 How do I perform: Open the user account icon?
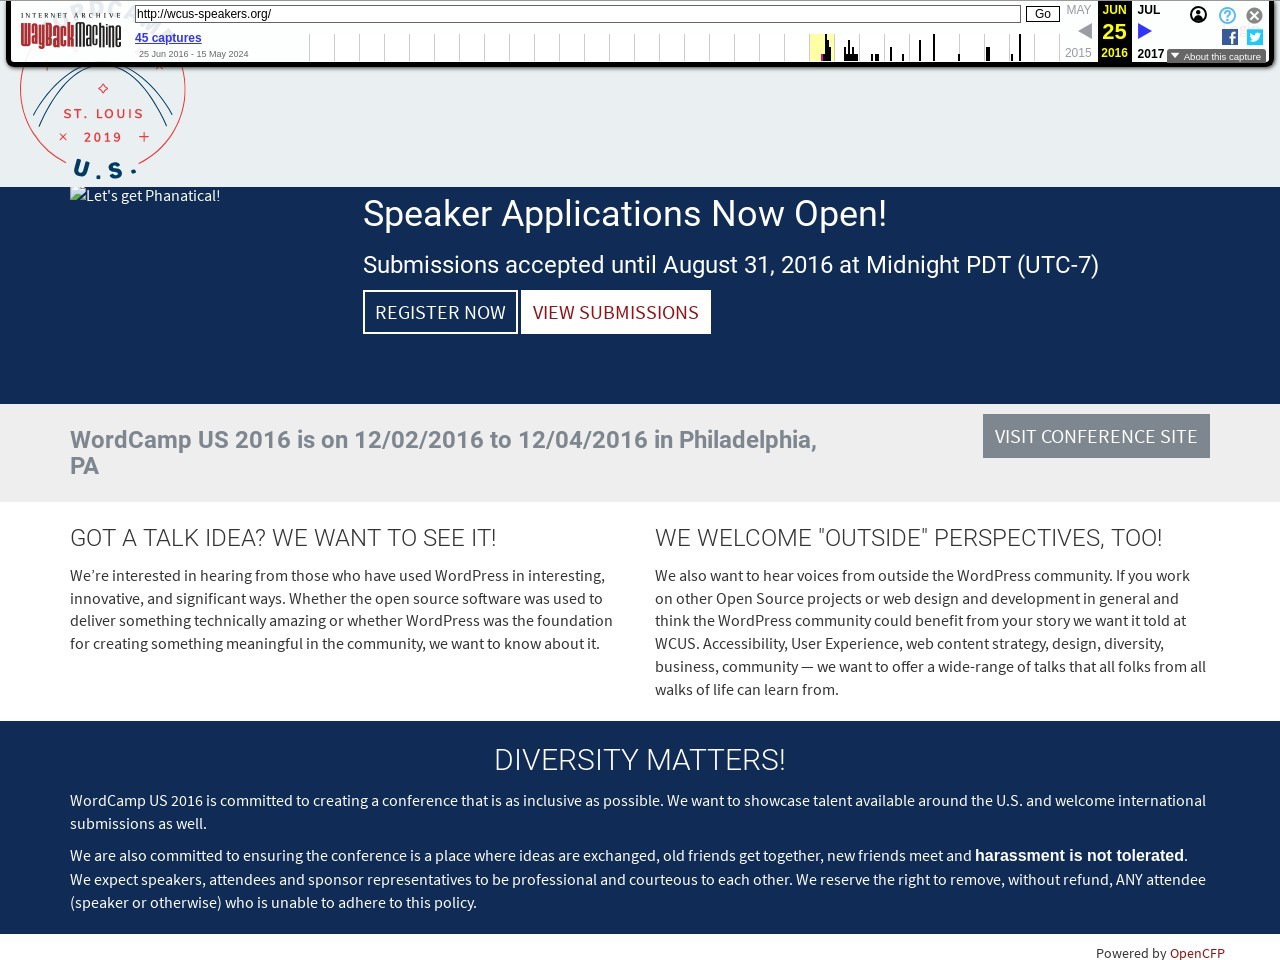1198,15
